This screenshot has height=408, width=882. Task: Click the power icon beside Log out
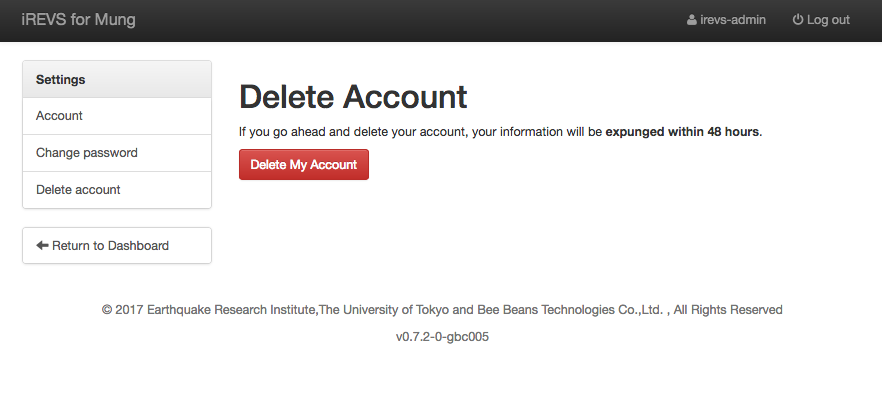[x=798, y=20]
